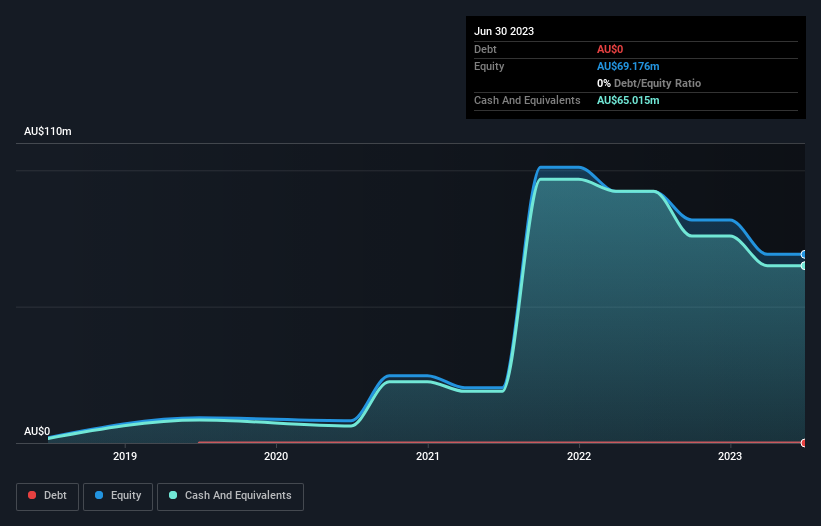The image size is (821, 526).
Task: Click the AU$65.015m cash value
Action: point(628,100)
